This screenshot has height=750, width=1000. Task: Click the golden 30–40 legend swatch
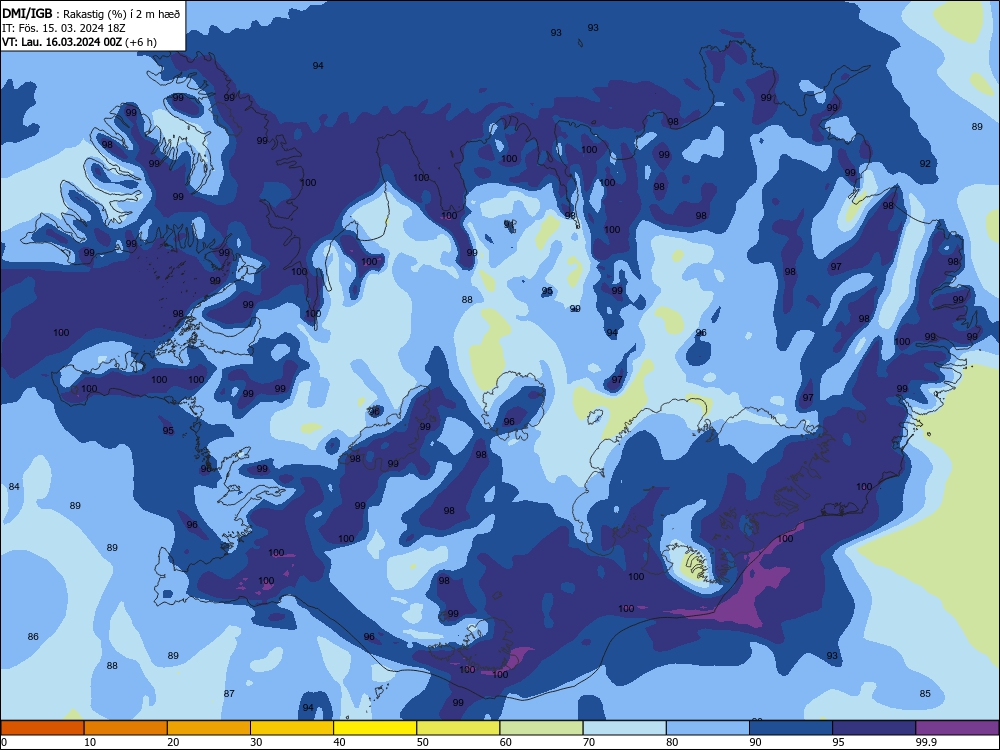tap(292, 728)
